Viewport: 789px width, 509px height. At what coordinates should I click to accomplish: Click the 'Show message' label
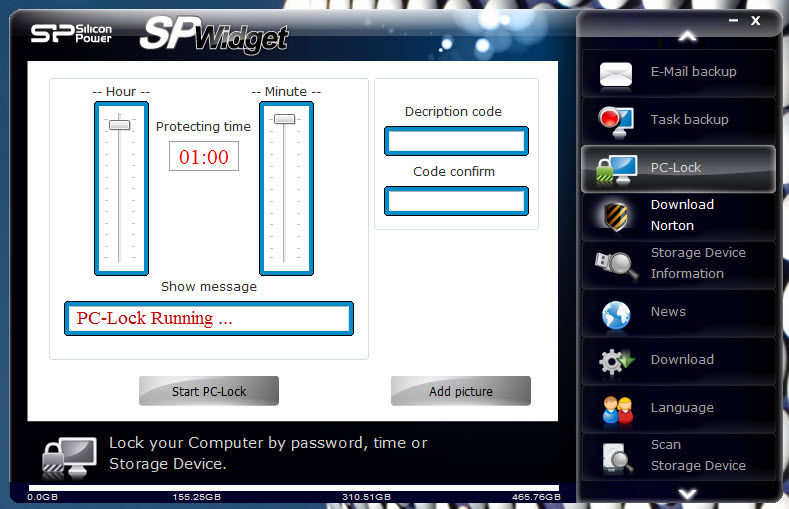tap(209, 287)
